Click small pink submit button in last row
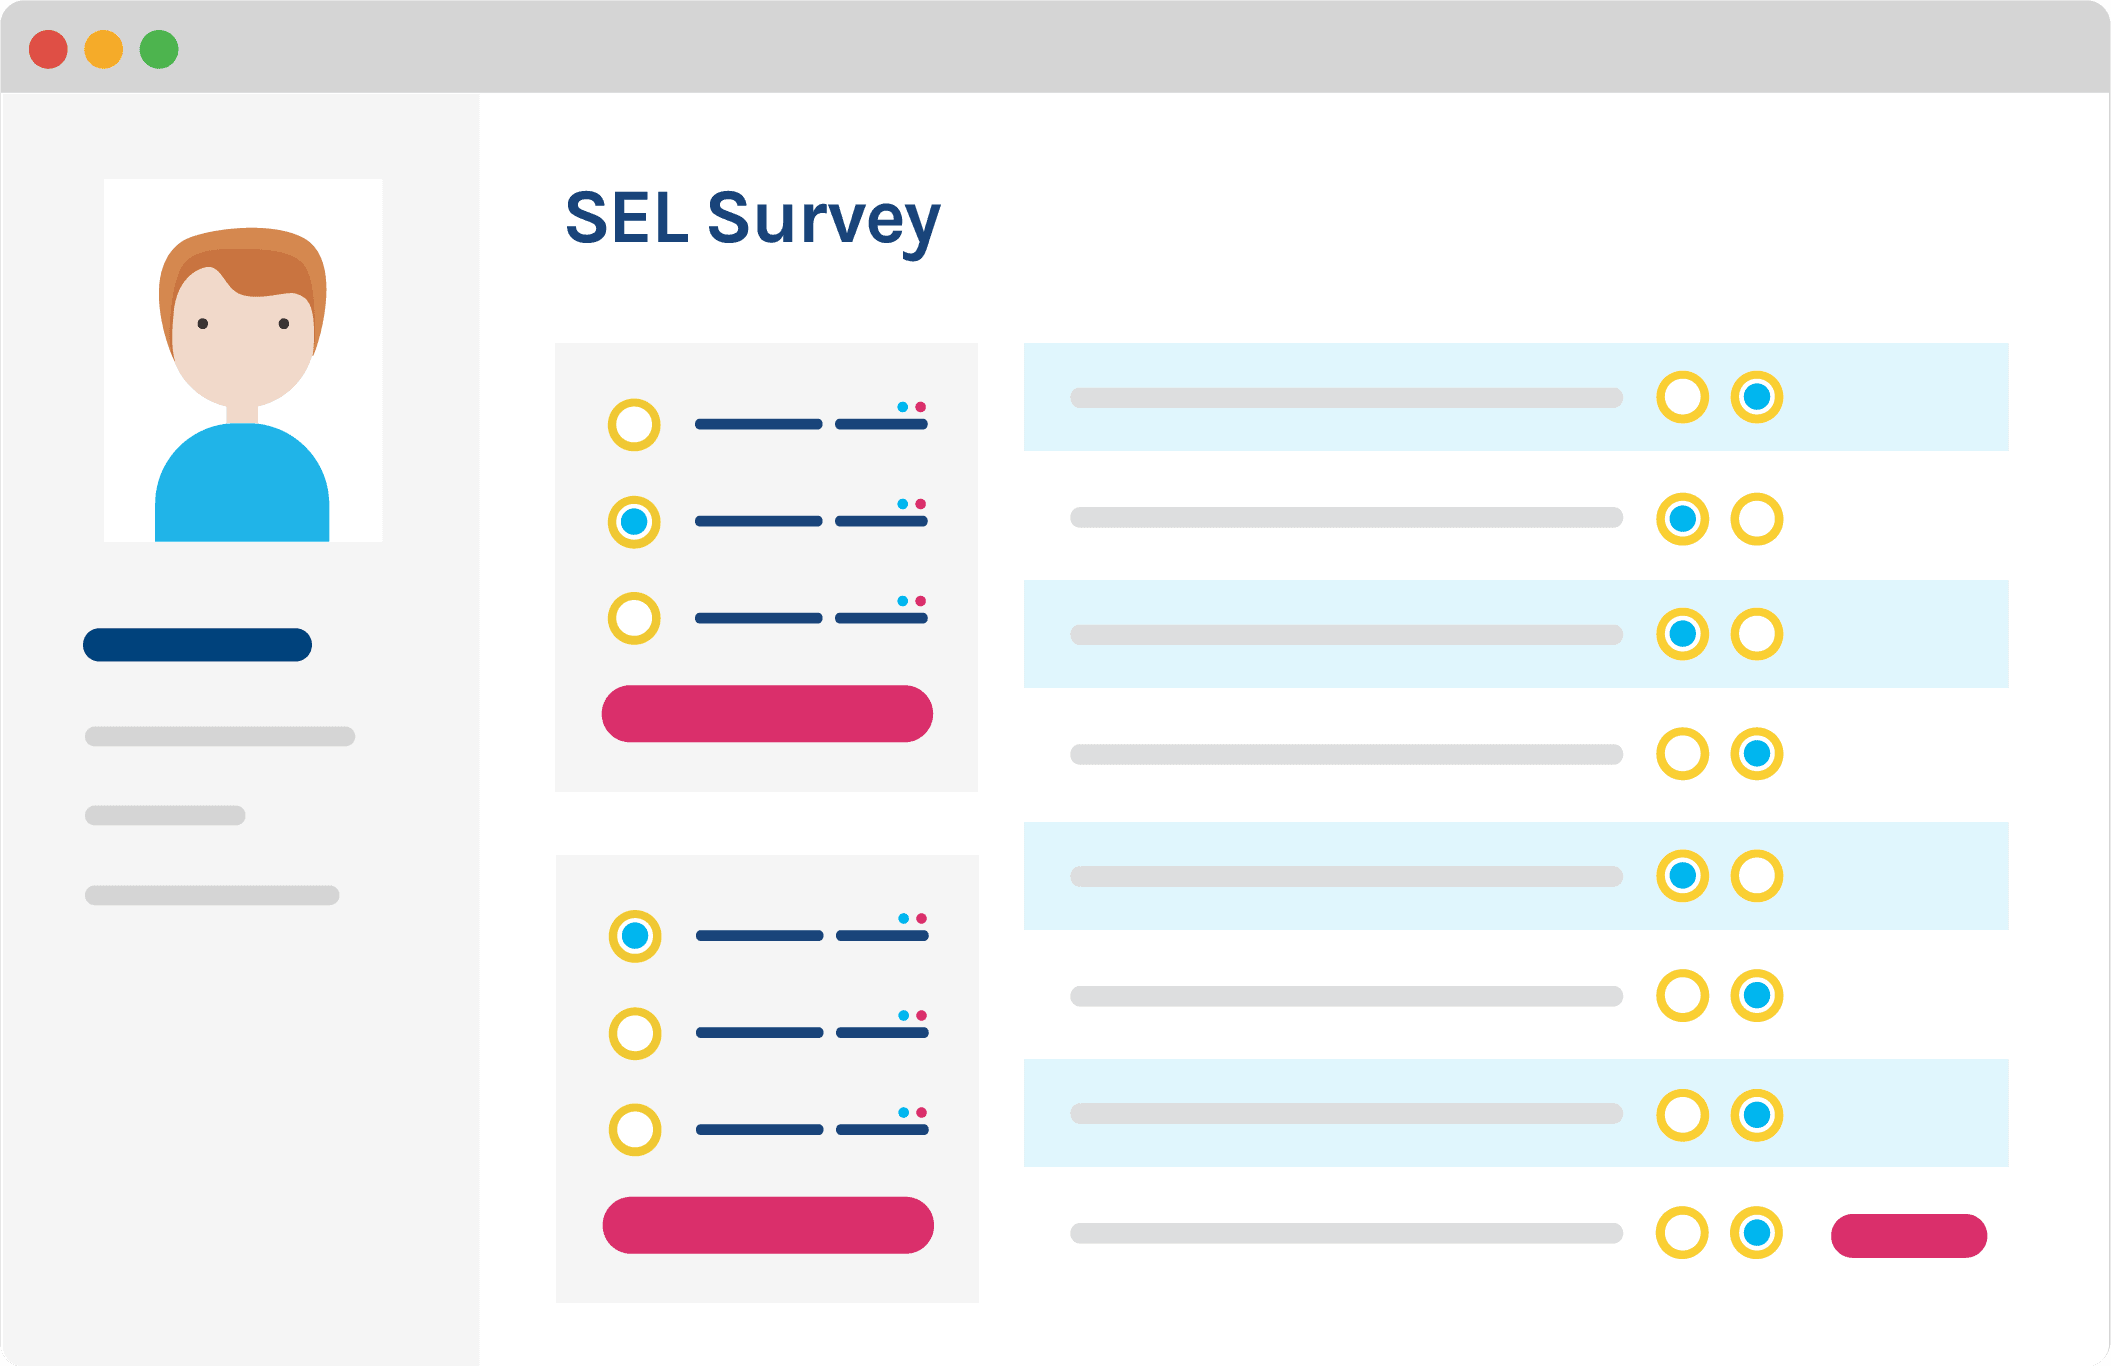 1908,1236
